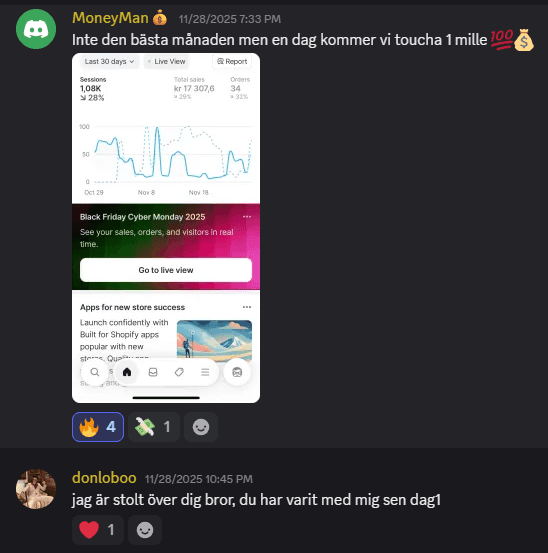Tap the store icon in bottom bar
This screenshot has width=548, height=553.
(x=237, y=372)
